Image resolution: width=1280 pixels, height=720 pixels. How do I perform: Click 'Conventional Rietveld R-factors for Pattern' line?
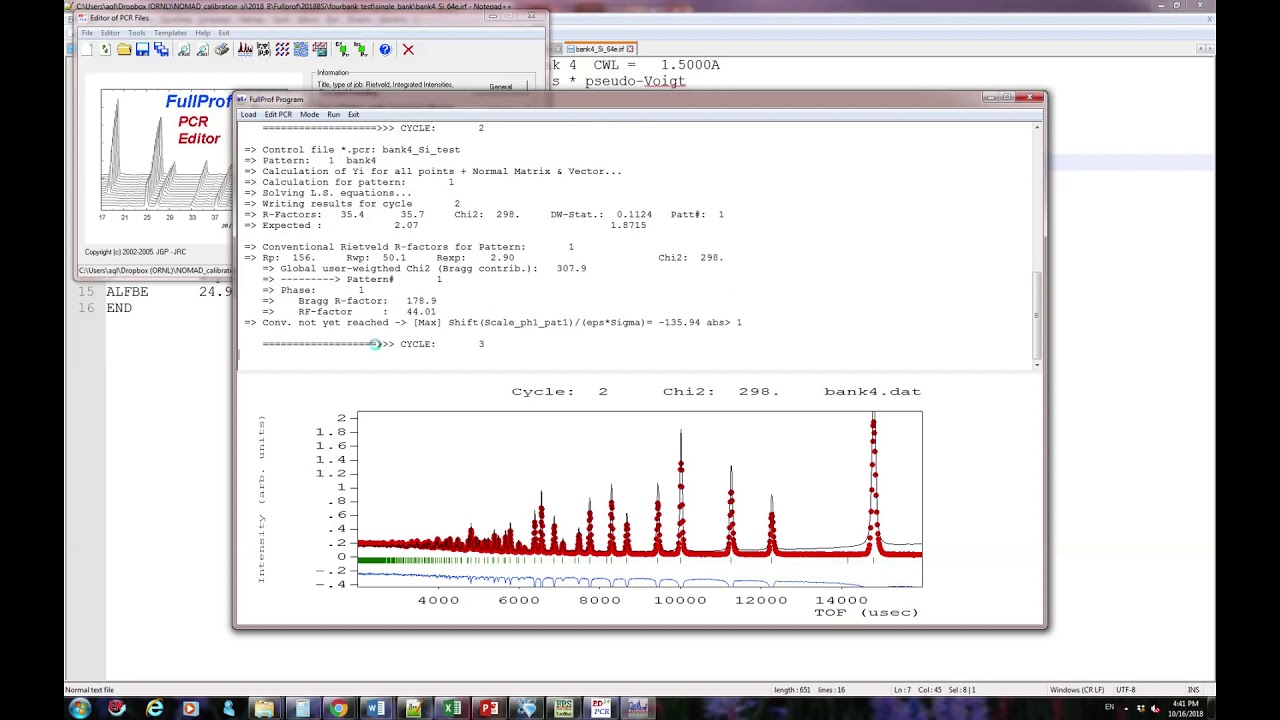pos(409,247)
